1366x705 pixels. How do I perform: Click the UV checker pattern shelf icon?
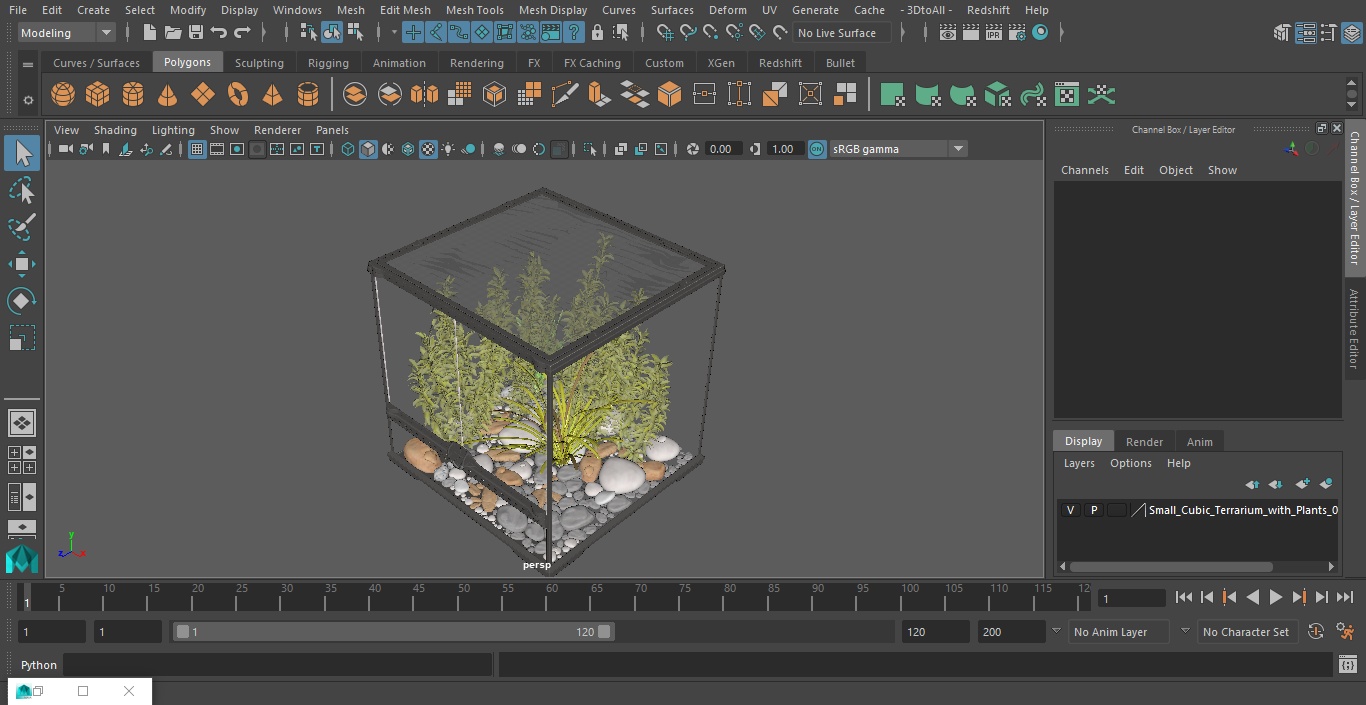click(1067, 95)
